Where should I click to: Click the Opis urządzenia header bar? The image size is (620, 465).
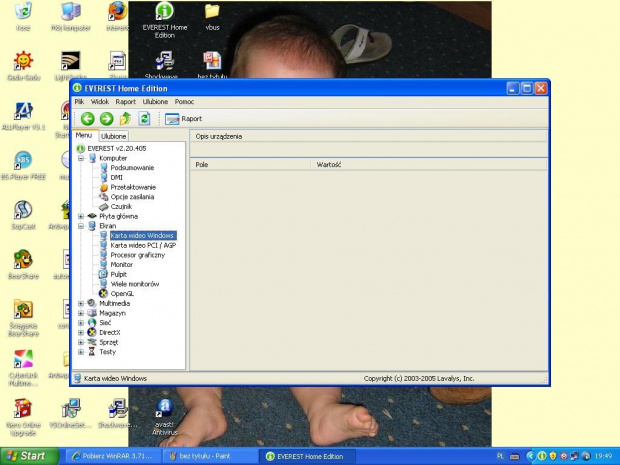click(x=369, y=136)
